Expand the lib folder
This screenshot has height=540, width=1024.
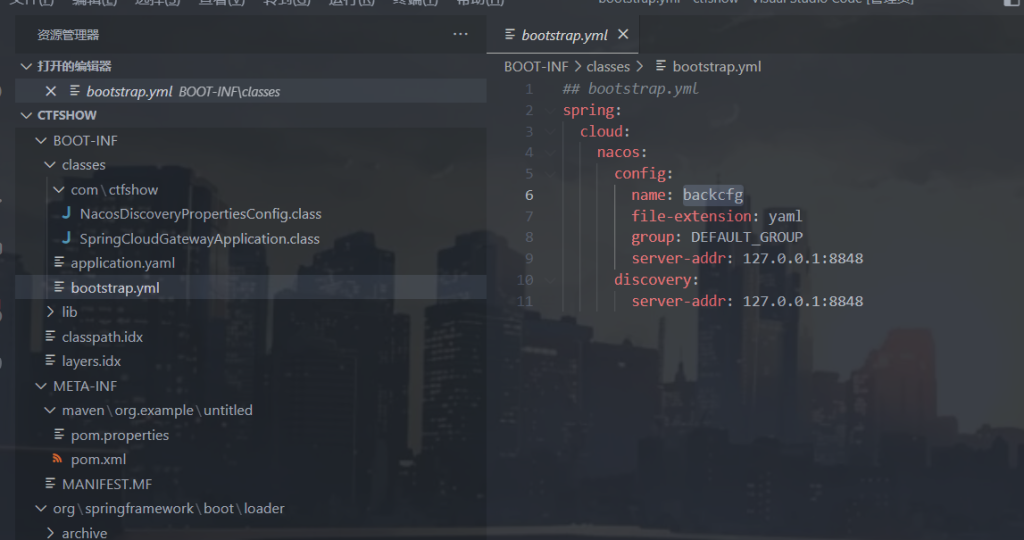50,312
